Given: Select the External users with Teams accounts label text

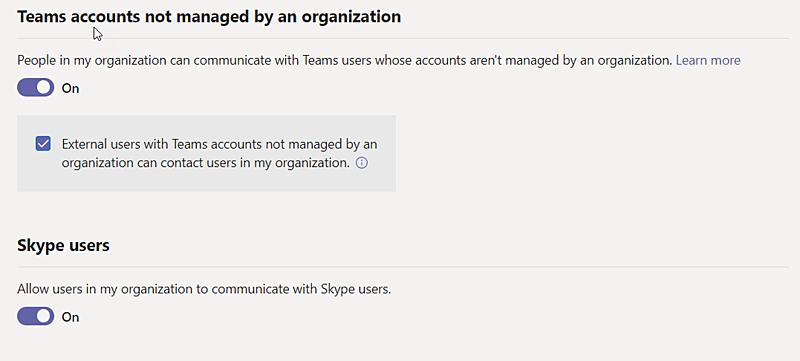Looking at the screenshot, I should [x=219, y=153].
